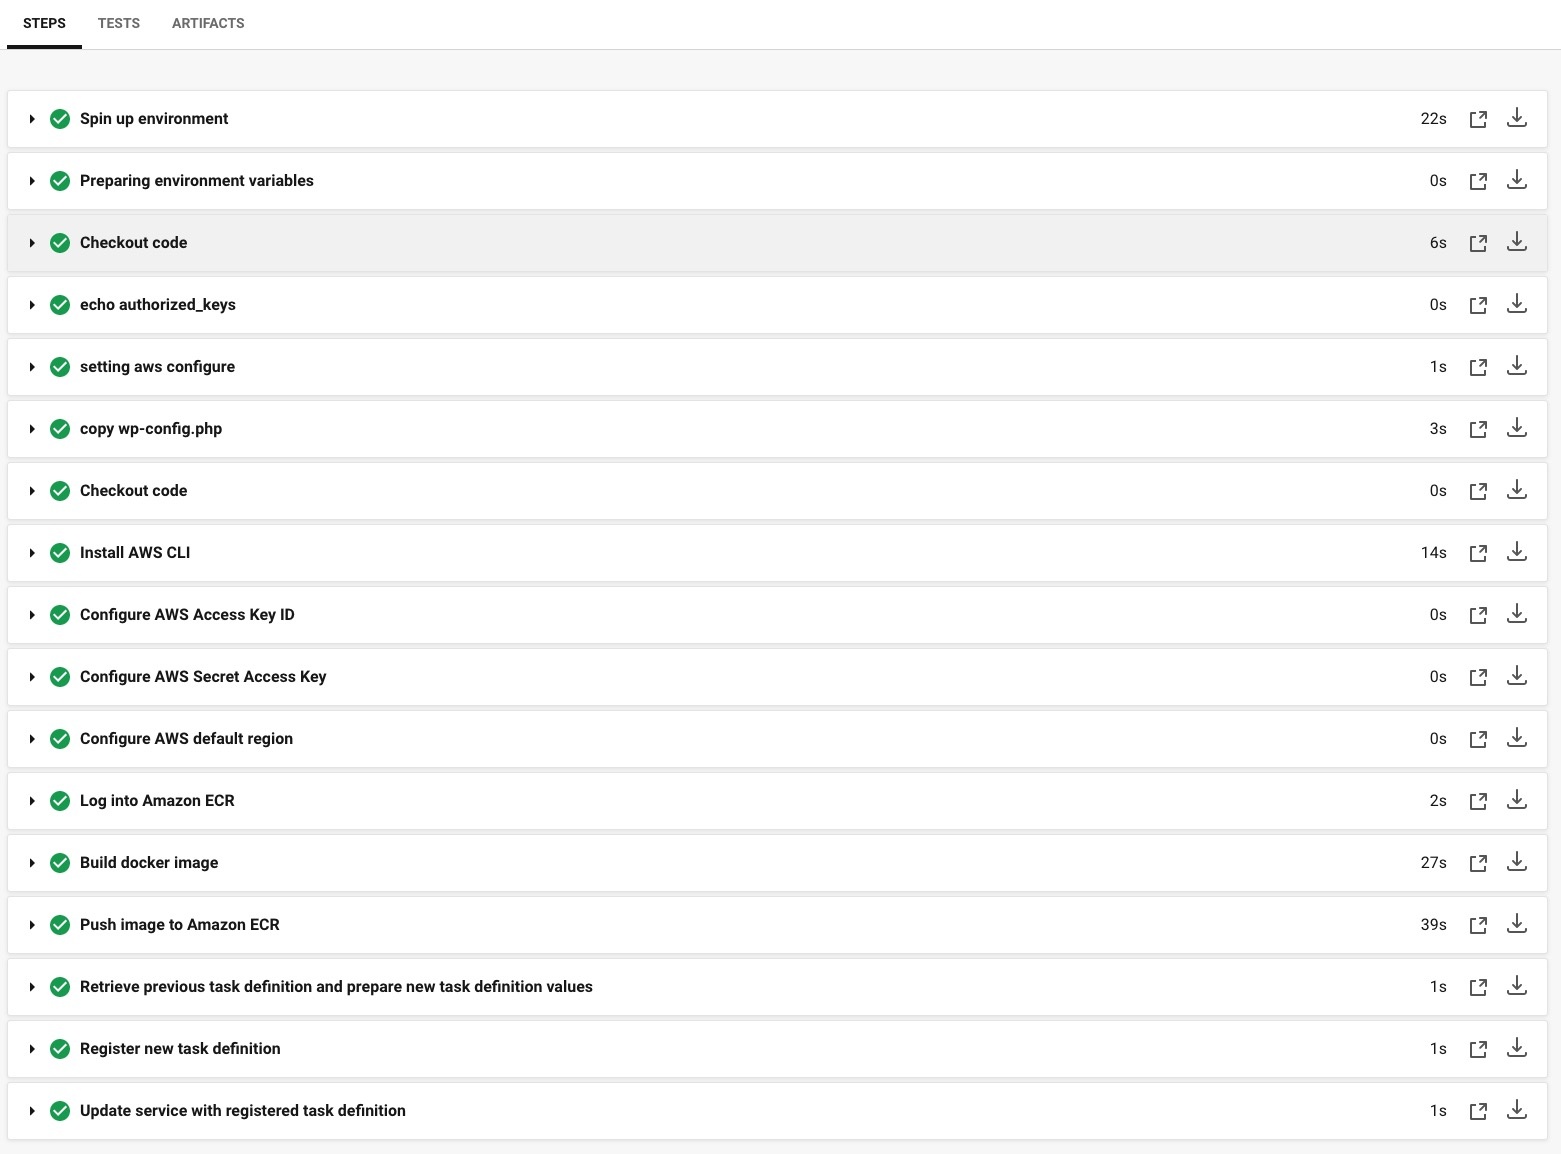Open Register new task definition in new tab
This screenshot has height=1154, width=1561.
pos(1478,1049)
